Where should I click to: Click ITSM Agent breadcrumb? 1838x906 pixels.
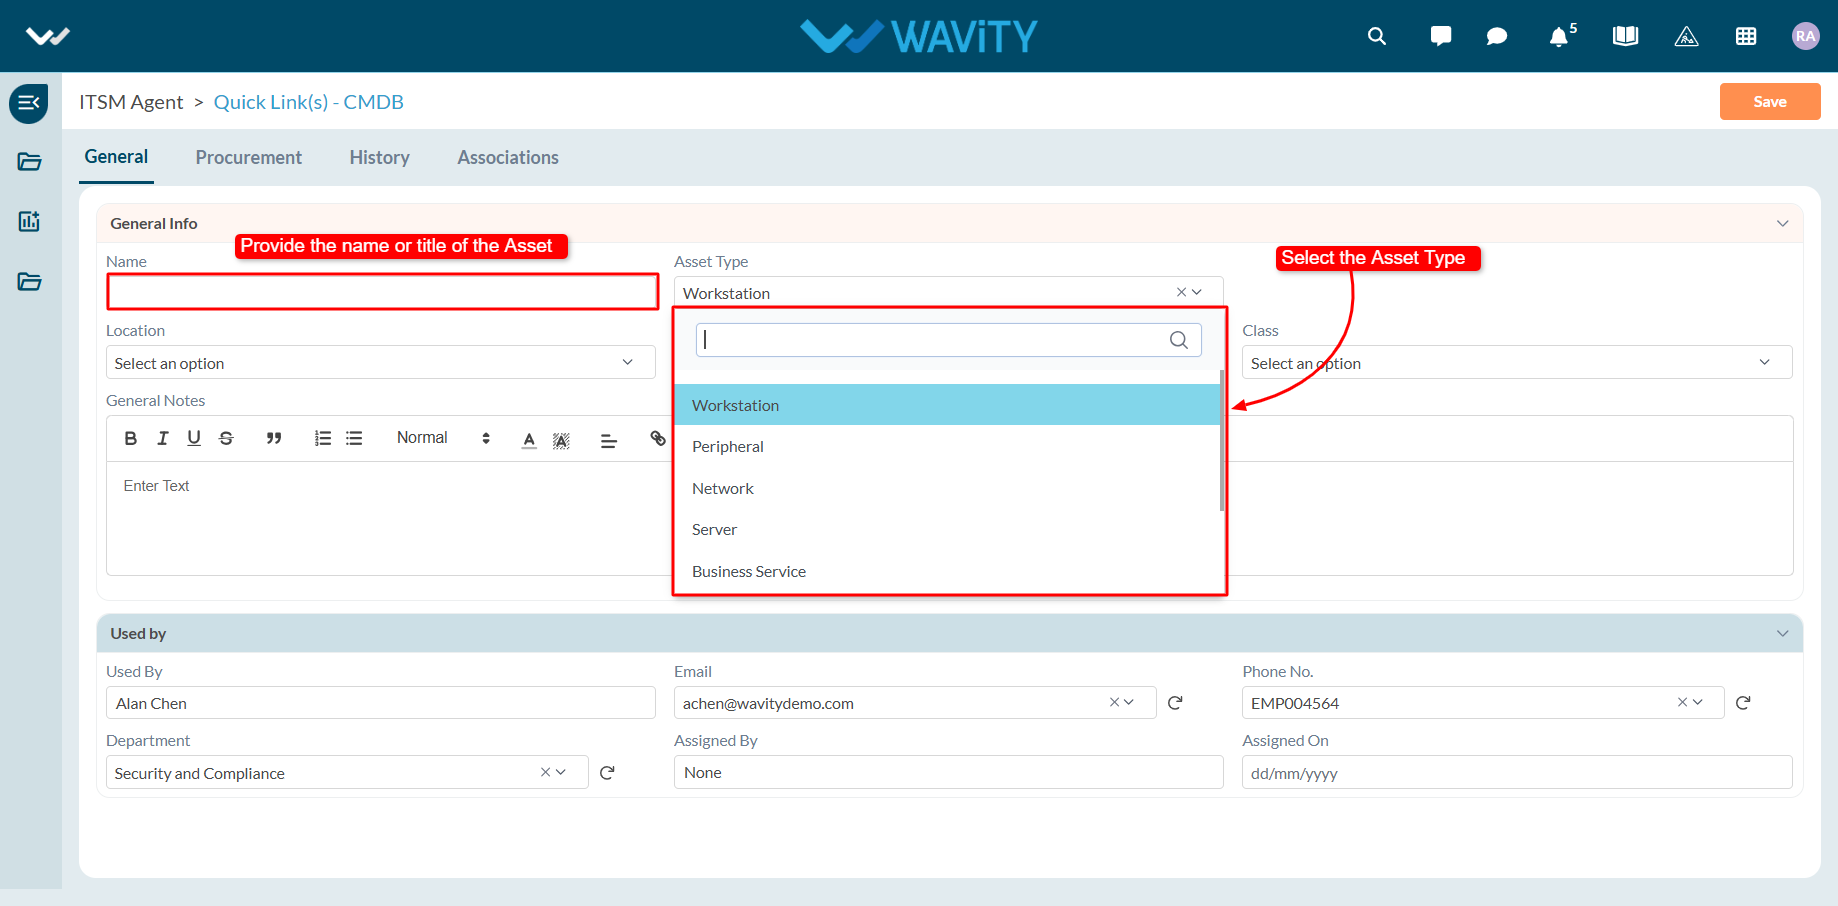(x=131, y=102)
